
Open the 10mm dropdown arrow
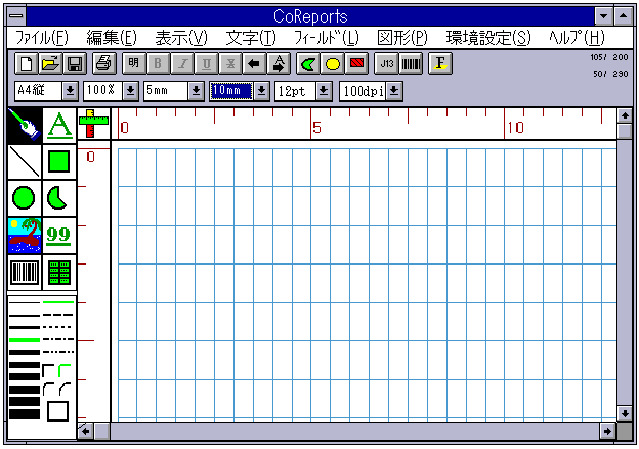coord(261,91)
